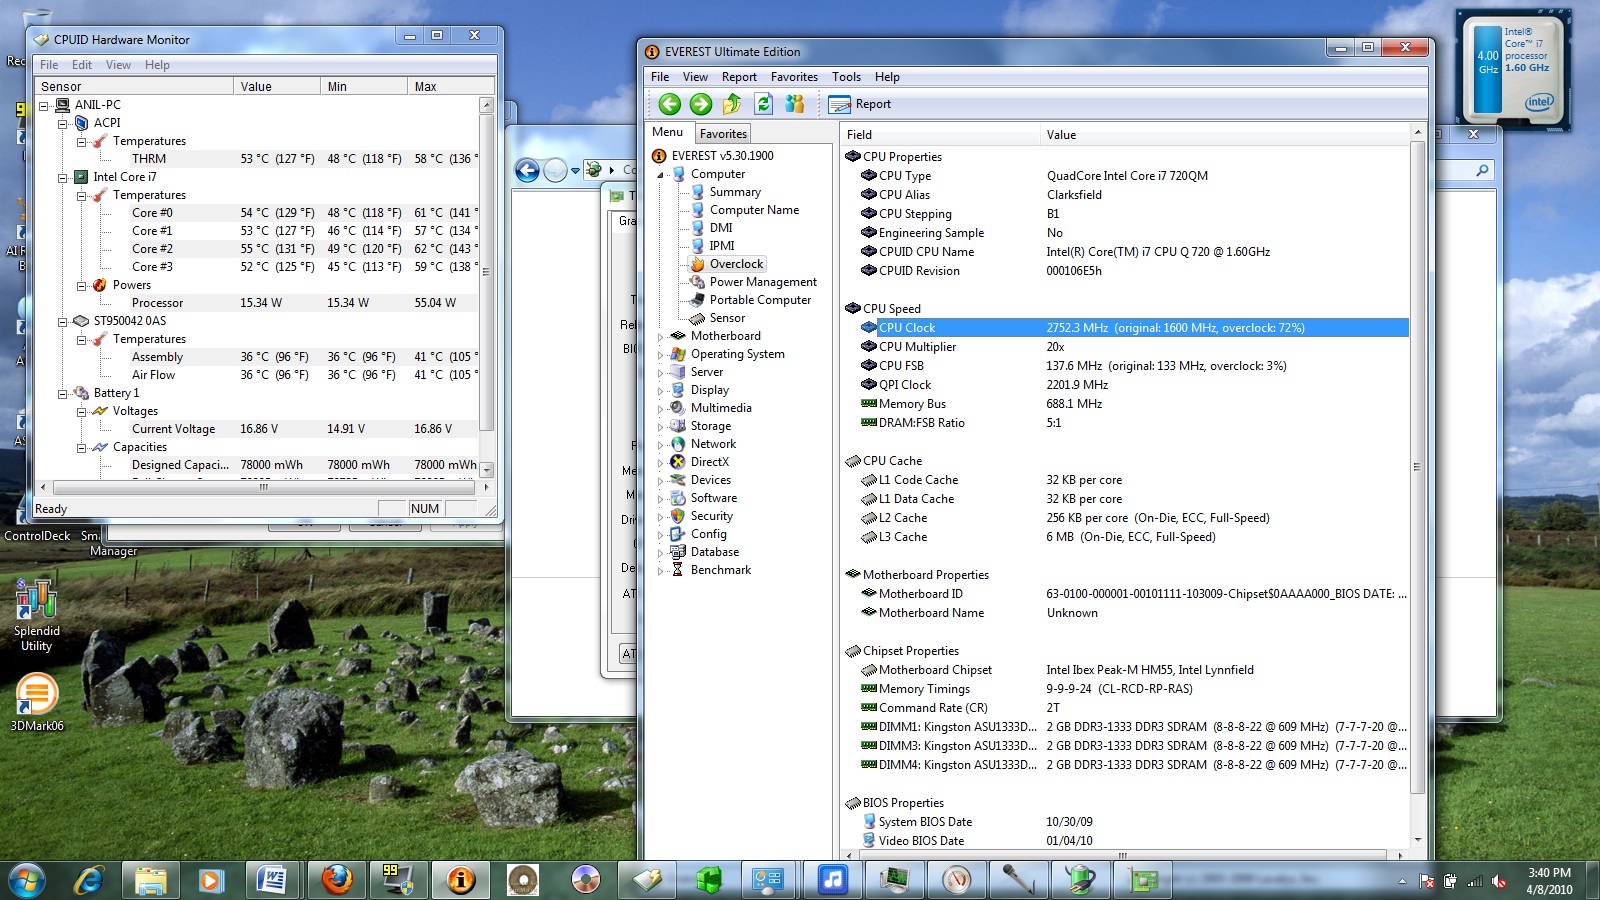This screenshot has width=1600, height=900.
Task: Click the Back button in the Explorer window behind
Action: [x=527, y=170]
